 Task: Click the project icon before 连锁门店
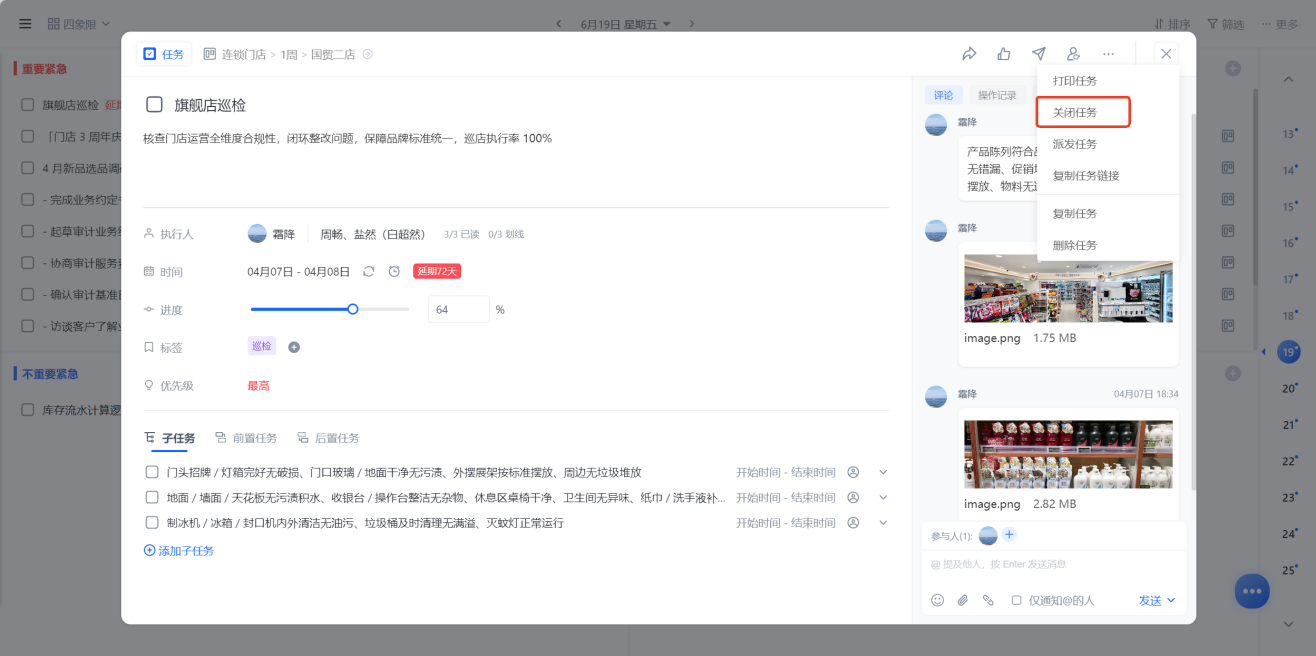pyautogui.click(x=210, y=54)
